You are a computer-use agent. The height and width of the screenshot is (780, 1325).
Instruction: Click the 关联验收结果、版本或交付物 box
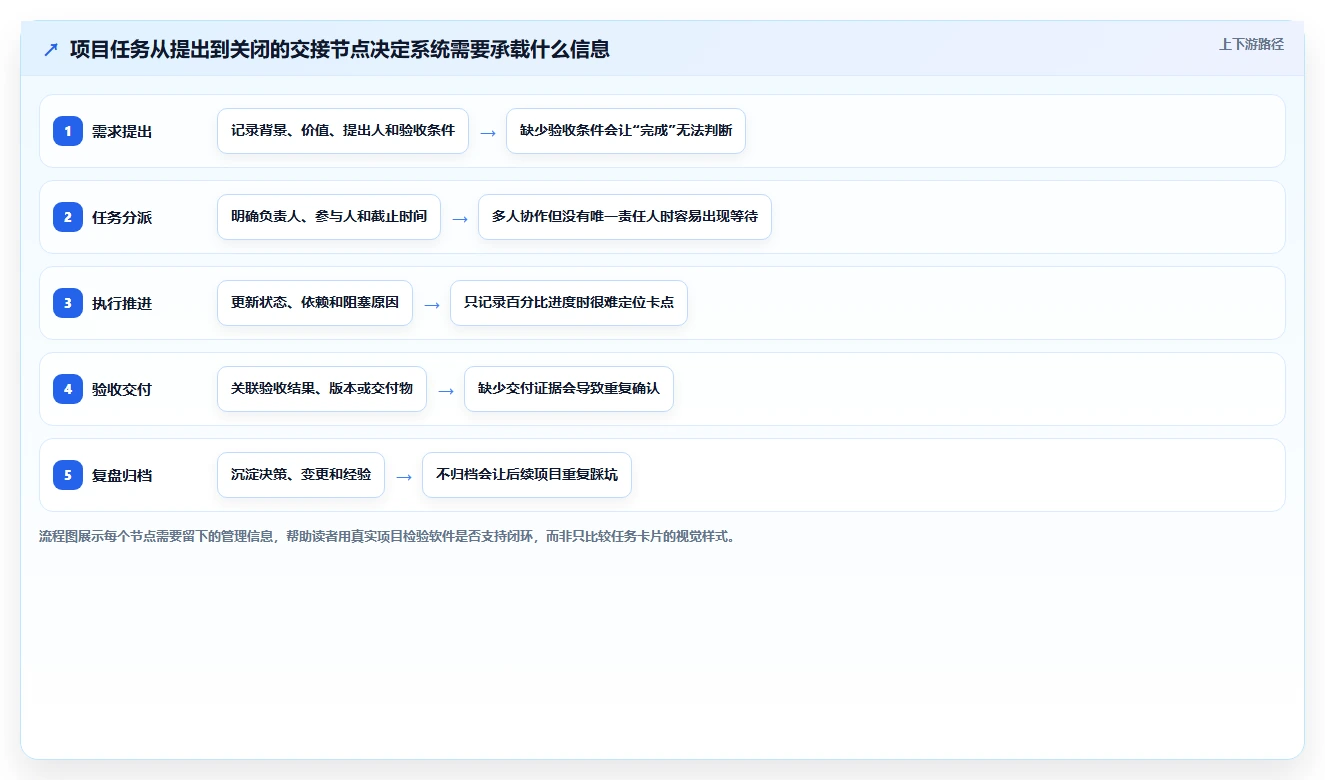tap(322, 389)
